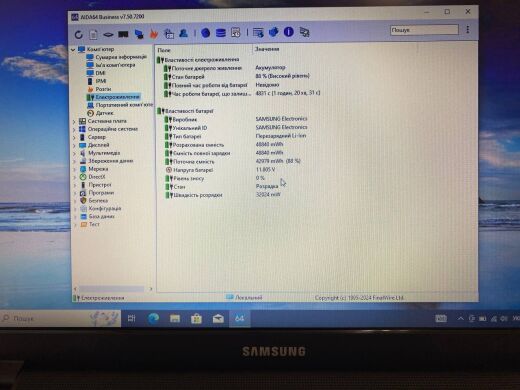This screenshot has height=390, width=520.
Task: Open the blue database stack toolbar icon
Action: (x=220, y=33)
